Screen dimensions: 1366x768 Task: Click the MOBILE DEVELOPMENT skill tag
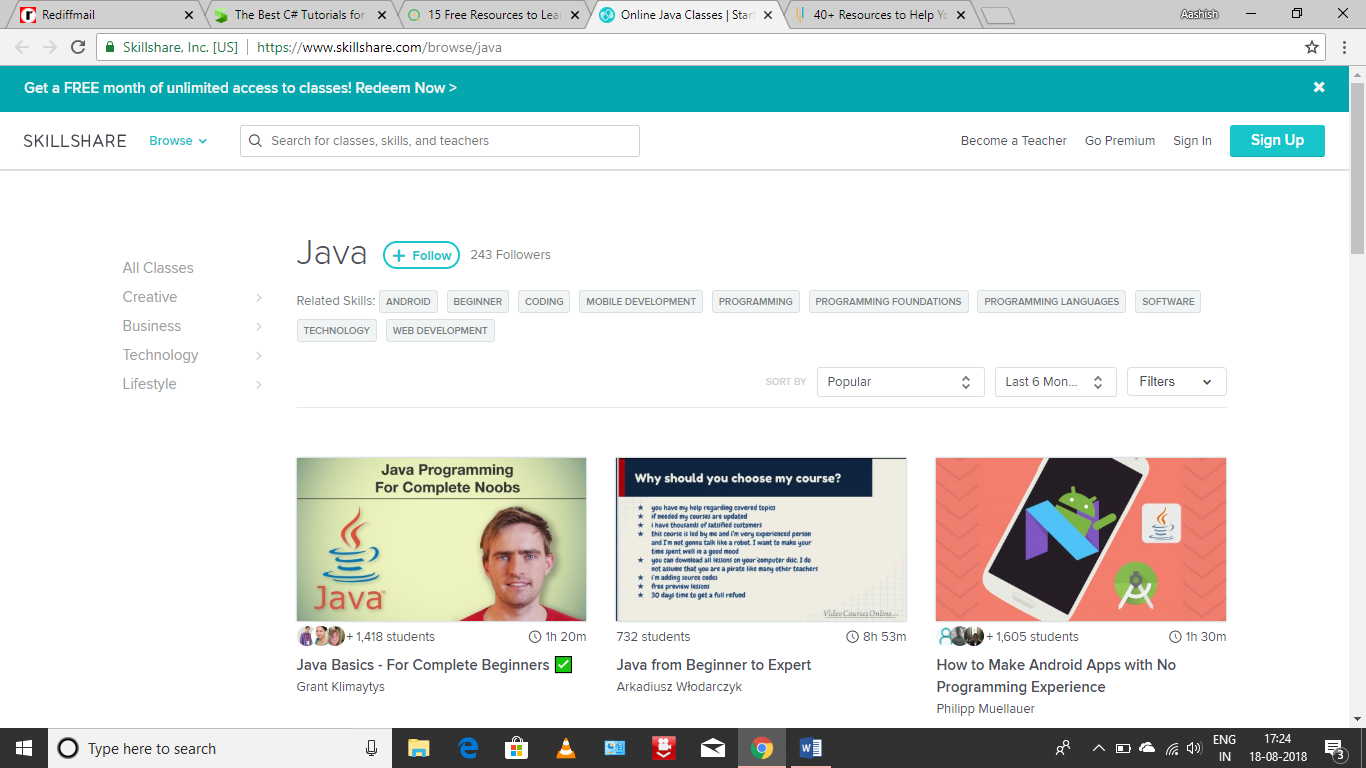pyautogui.click(x=641, y=301)
